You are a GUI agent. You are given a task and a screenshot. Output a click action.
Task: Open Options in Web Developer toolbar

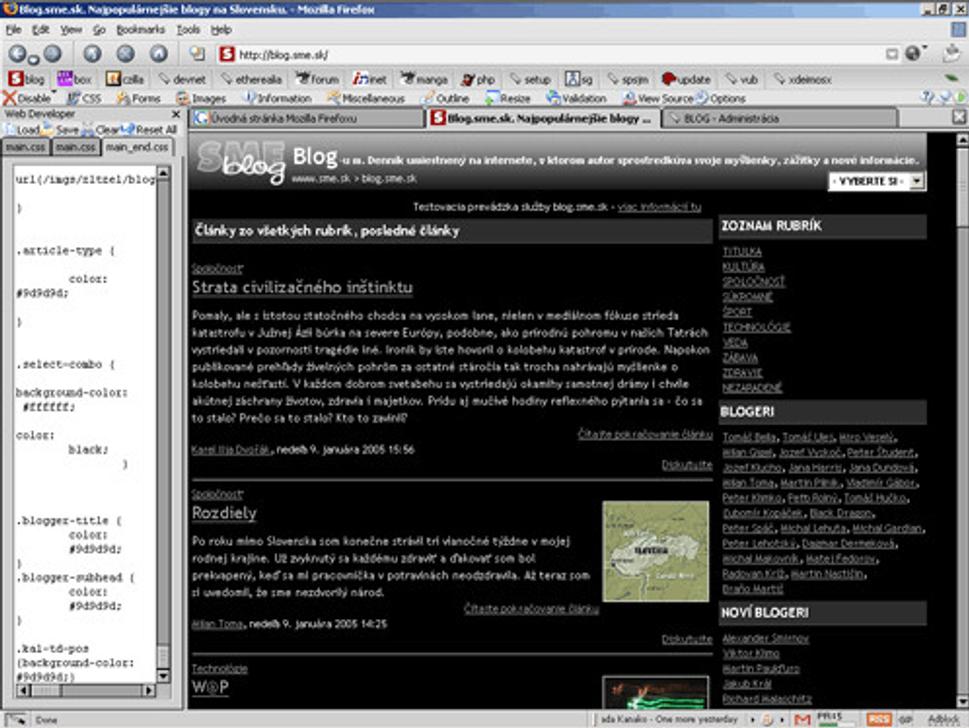[721, 98]
